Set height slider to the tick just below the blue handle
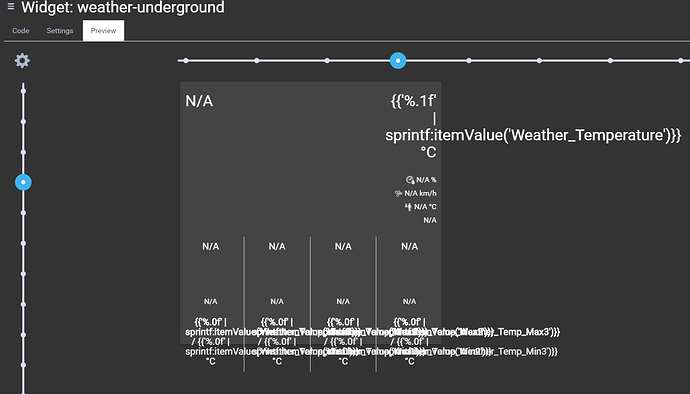 click(x=23, y=213)
